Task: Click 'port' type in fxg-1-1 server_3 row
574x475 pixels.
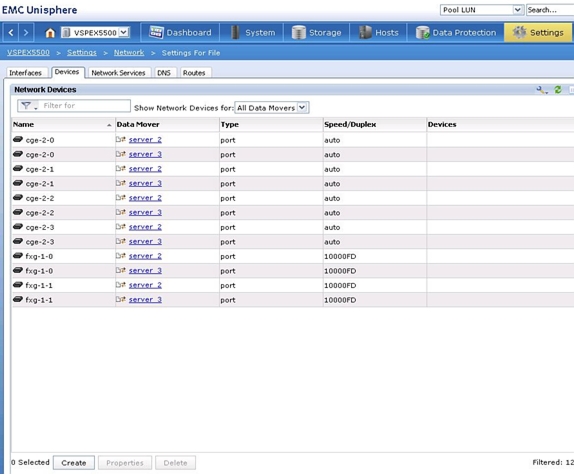Action: 228,300
